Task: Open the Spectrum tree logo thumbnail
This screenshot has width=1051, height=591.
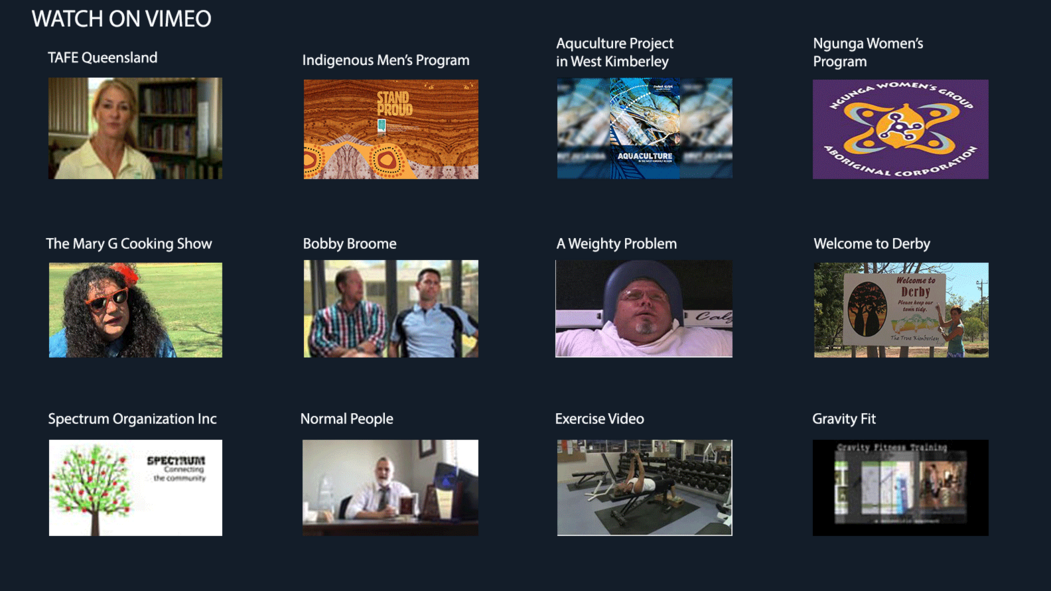Action: [x=135, y=488]
